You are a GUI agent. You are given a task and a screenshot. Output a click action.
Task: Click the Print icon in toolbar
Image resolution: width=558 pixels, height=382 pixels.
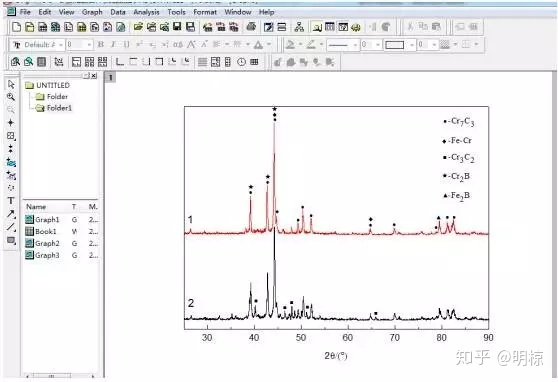pyautogui.click(x=251, y=27)
